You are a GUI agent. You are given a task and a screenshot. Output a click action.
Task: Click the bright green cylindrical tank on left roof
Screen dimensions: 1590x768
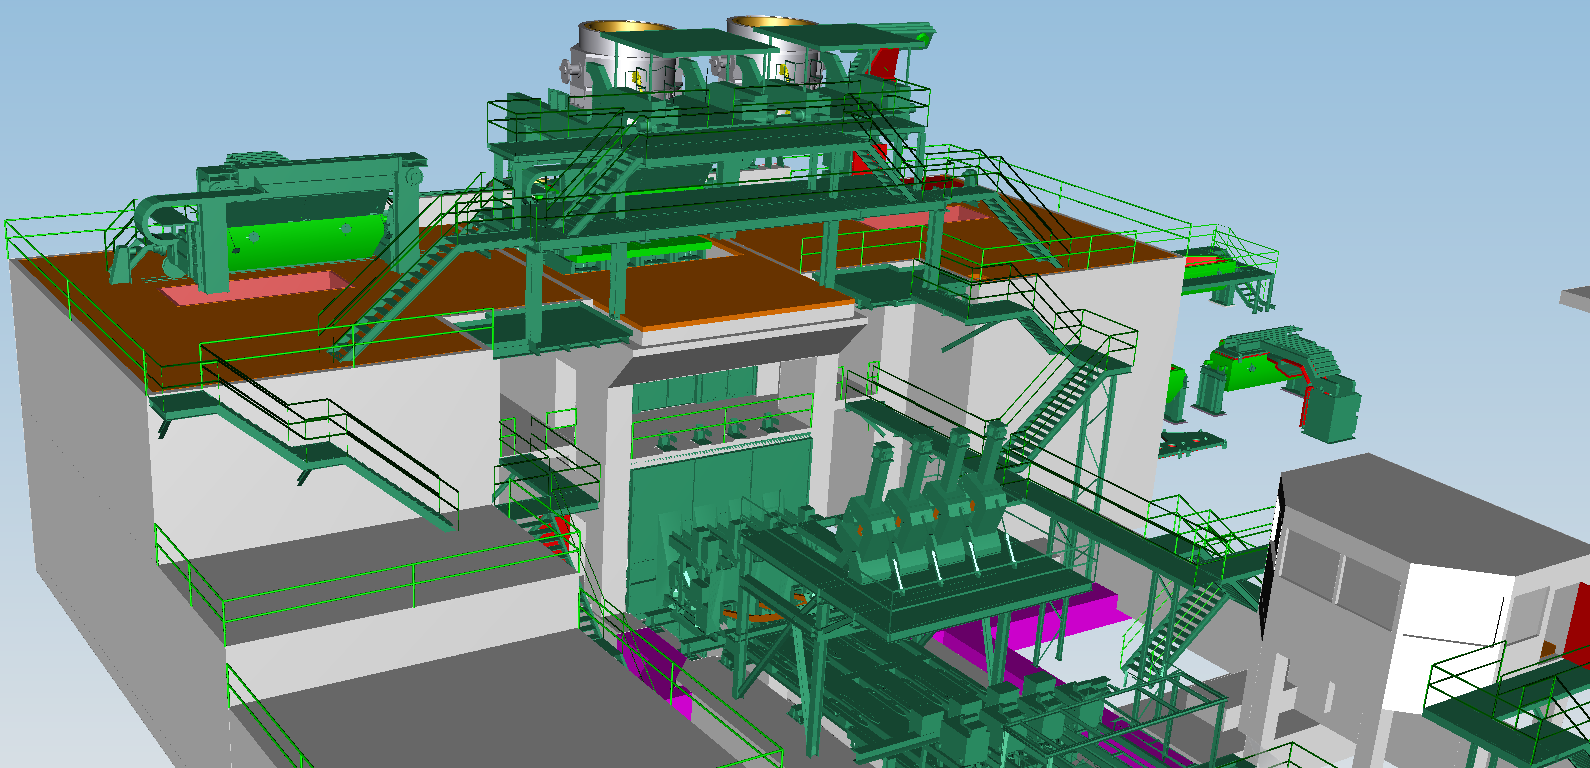pyautogui.click(x=300, y=238)
